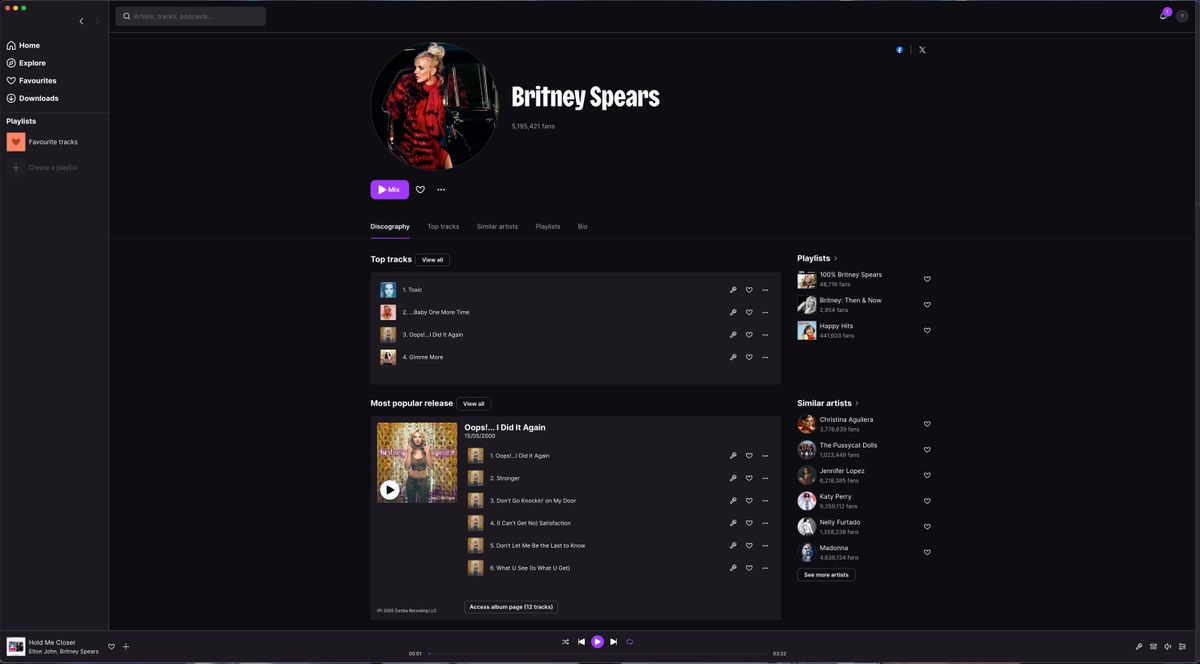Favourite the Happy Hits playlist

pos(927,330)
